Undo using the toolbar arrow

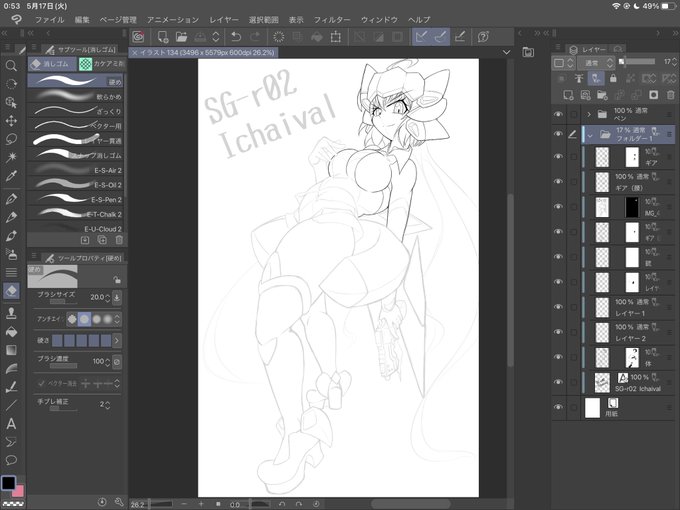236,37
